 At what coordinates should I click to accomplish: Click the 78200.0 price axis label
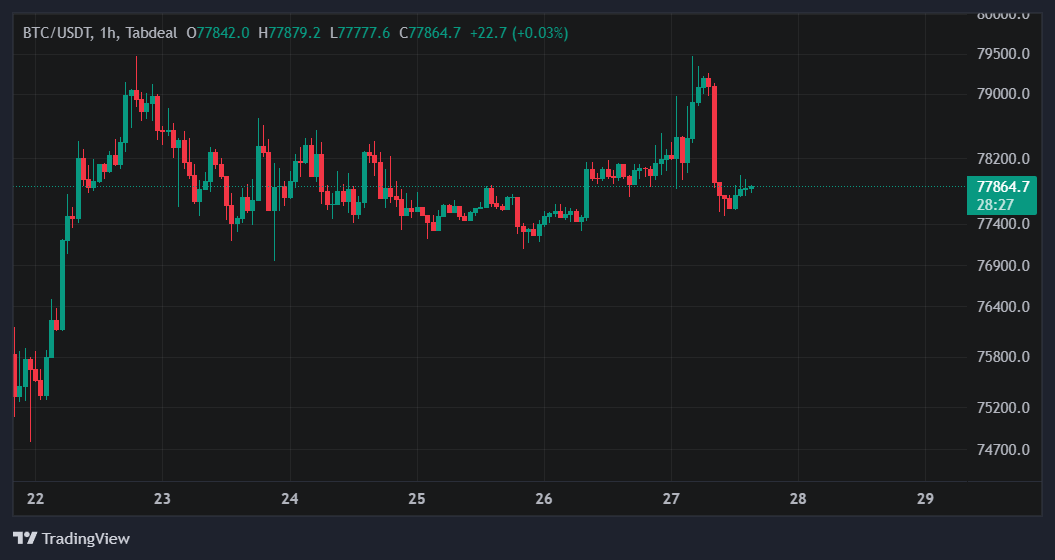[x=1003, y=159]
